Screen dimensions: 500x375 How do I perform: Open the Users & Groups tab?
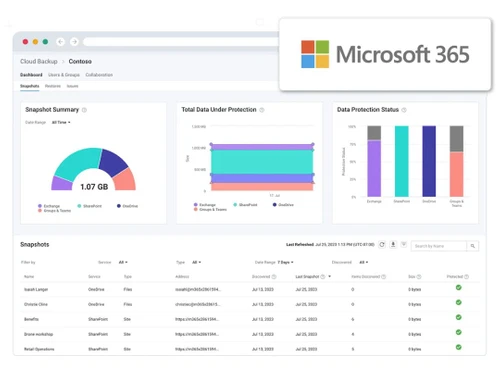pos(64,75)
